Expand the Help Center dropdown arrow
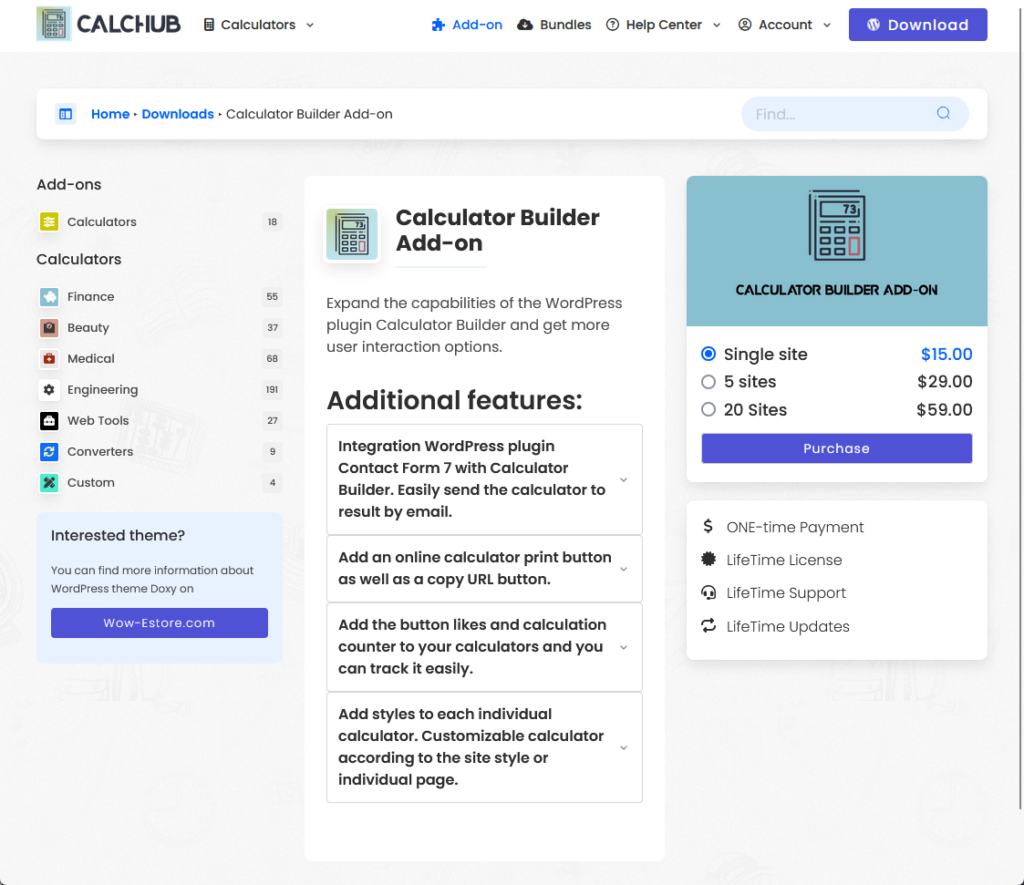Viewport: 1024px width, 885px height. pos(716,25)
